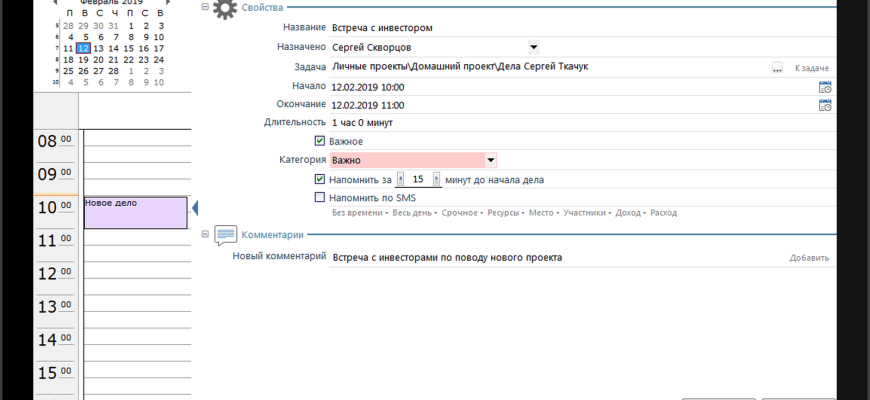This screenshot has height=400, width=870.
Task: Click the ellipsis browse button for Задача
Action: 777,68
